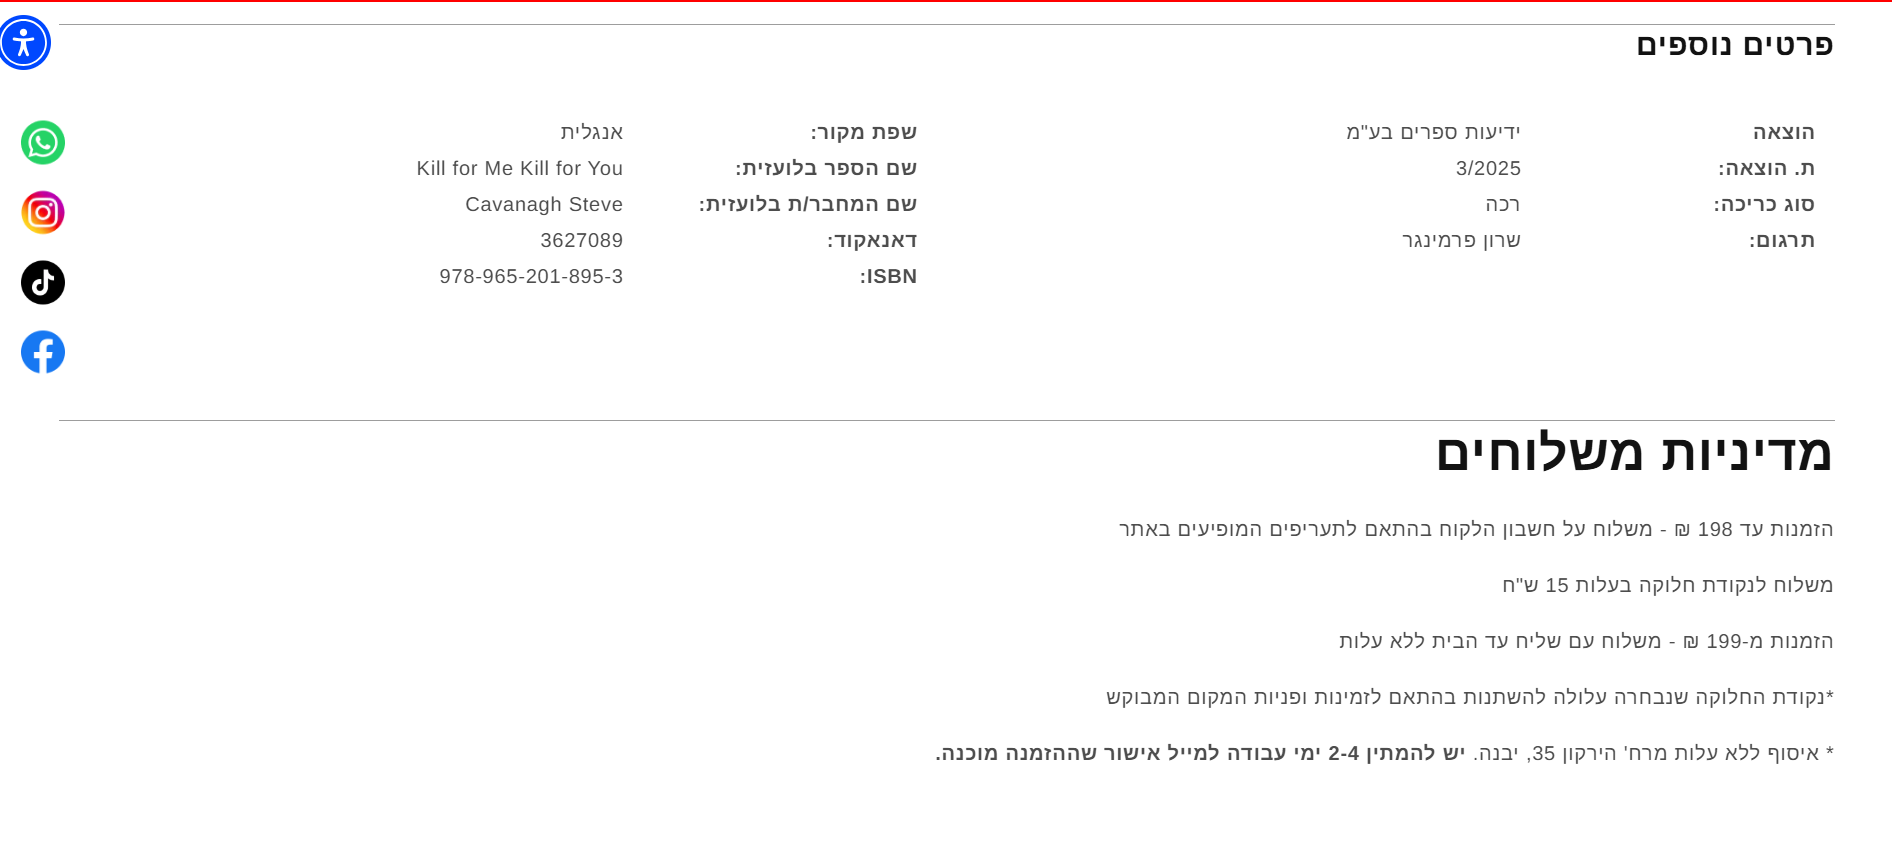The image size is (1892, 859).
Task: Click the publication date 3/2025
Action: [x=1487, y=168]
